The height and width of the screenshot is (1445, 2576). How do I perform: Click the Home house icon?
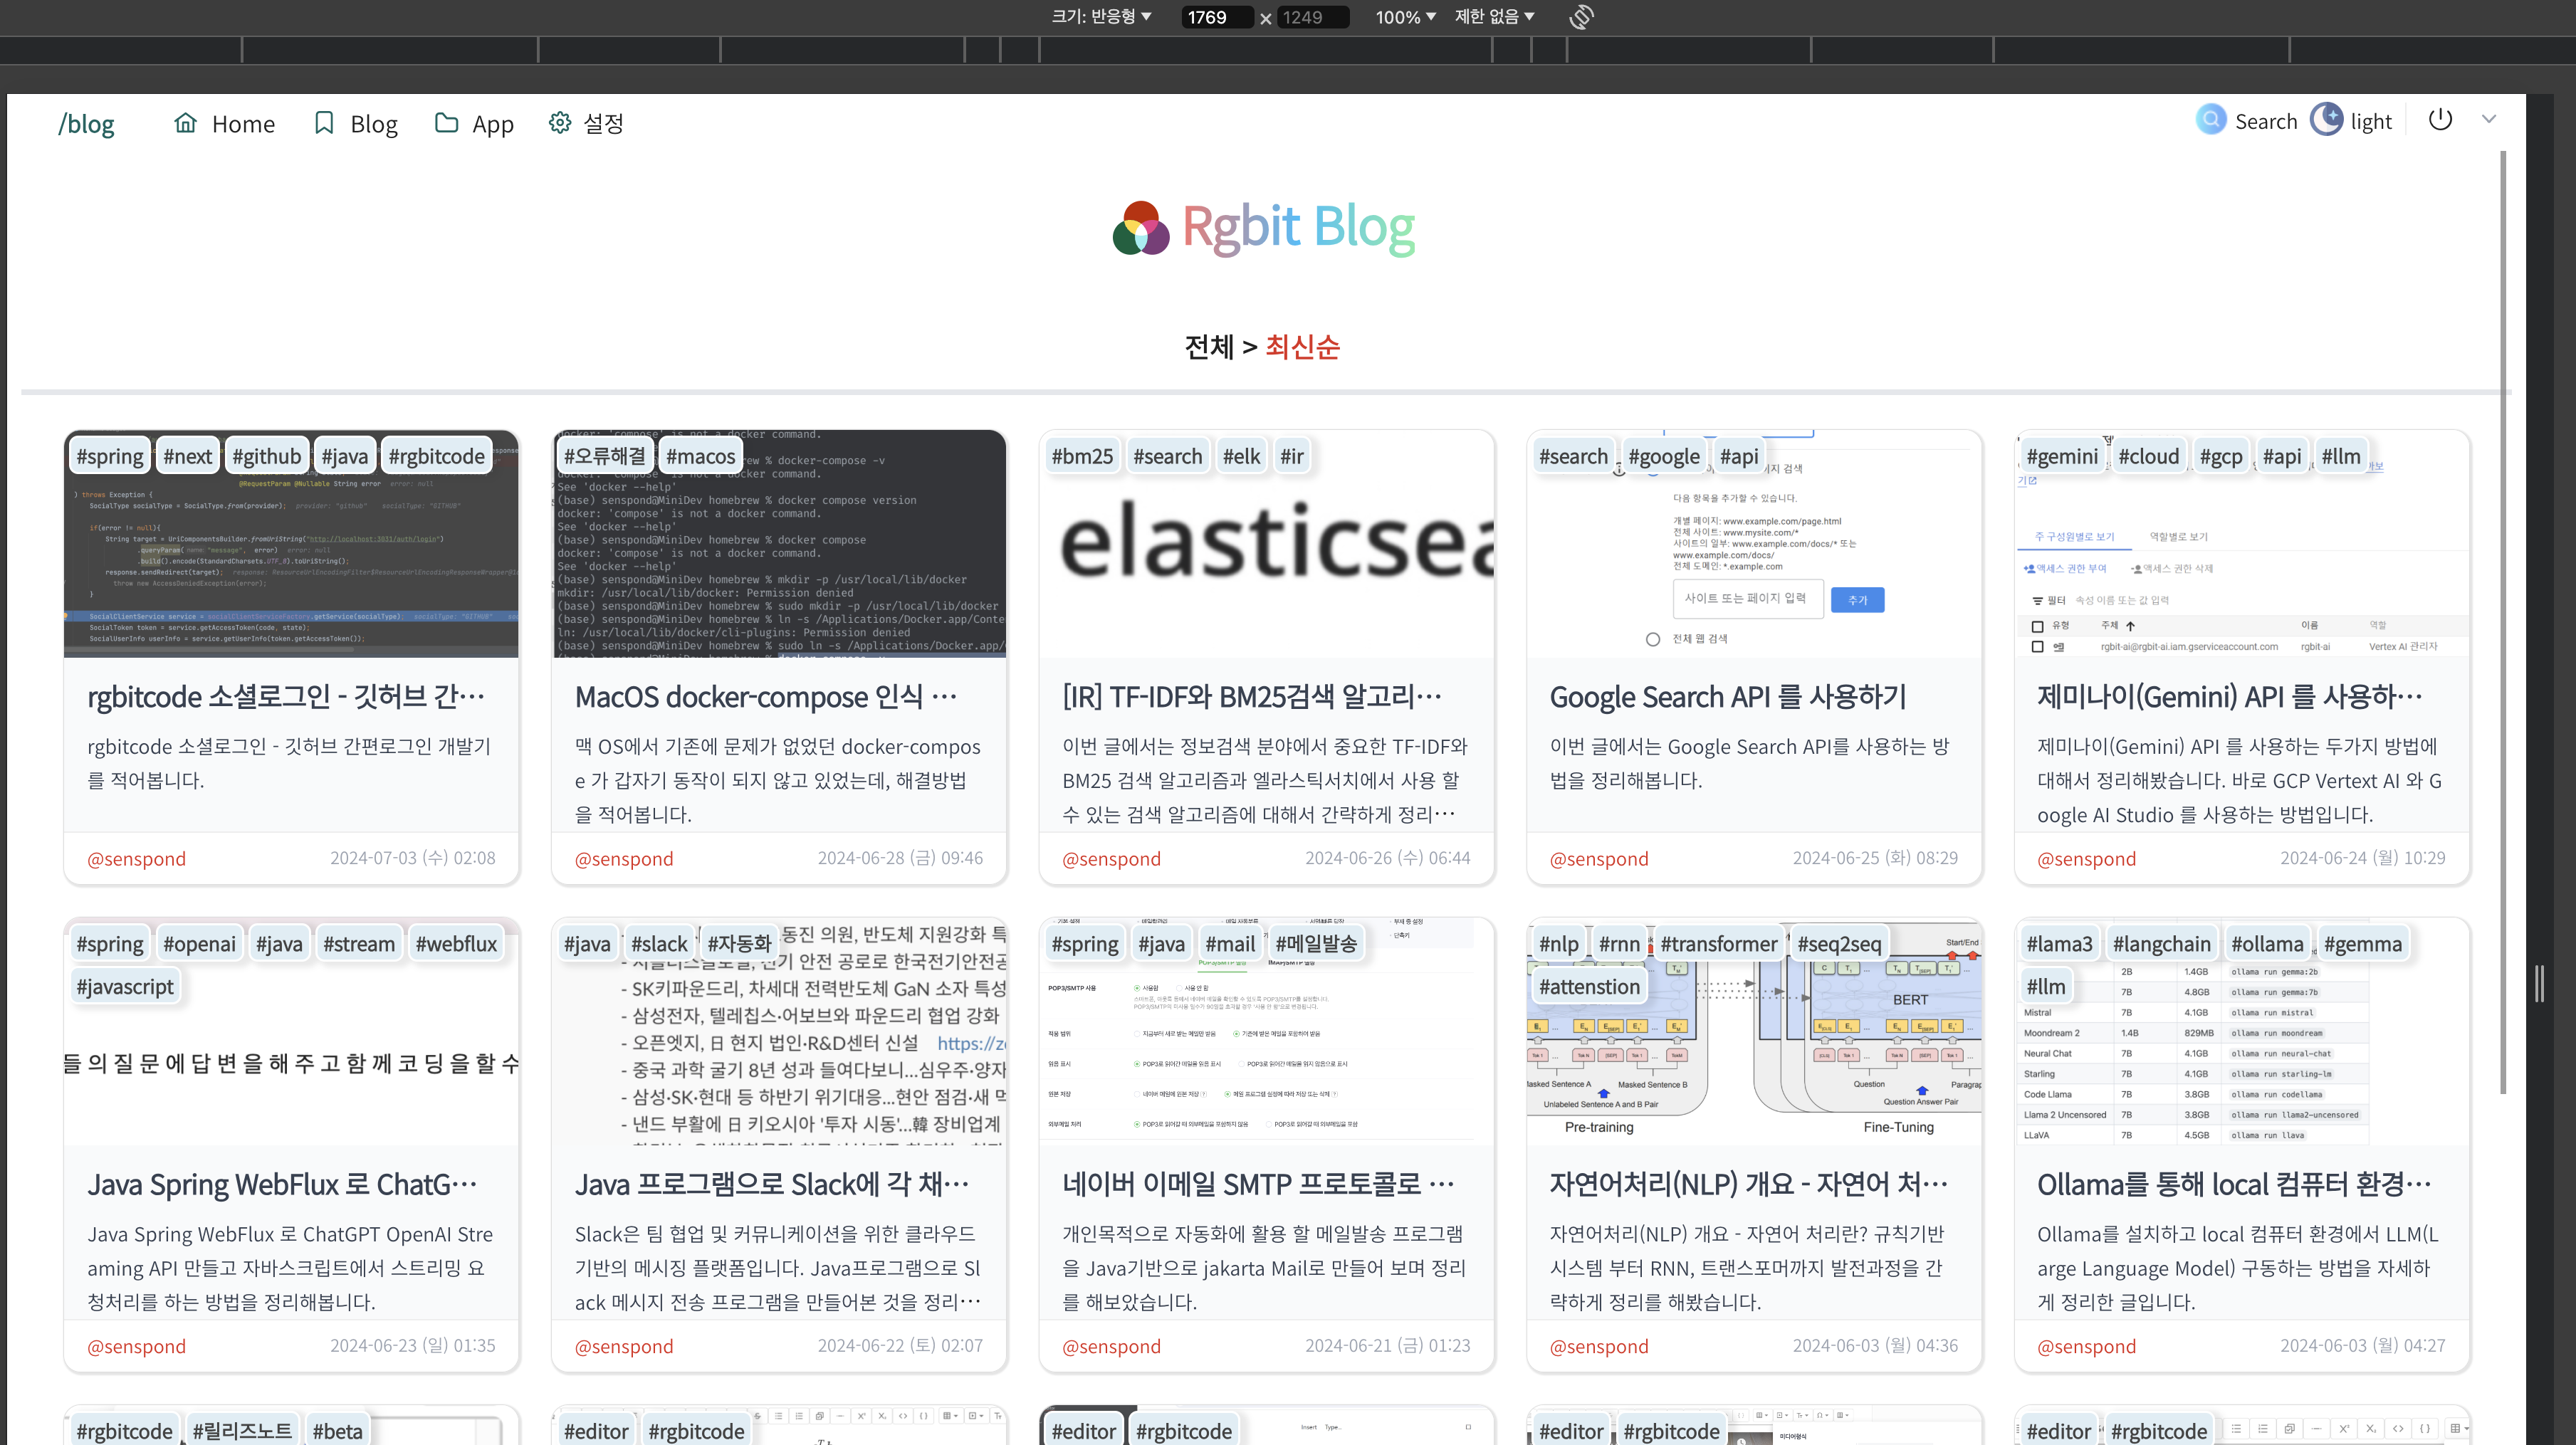click(185, 122)
